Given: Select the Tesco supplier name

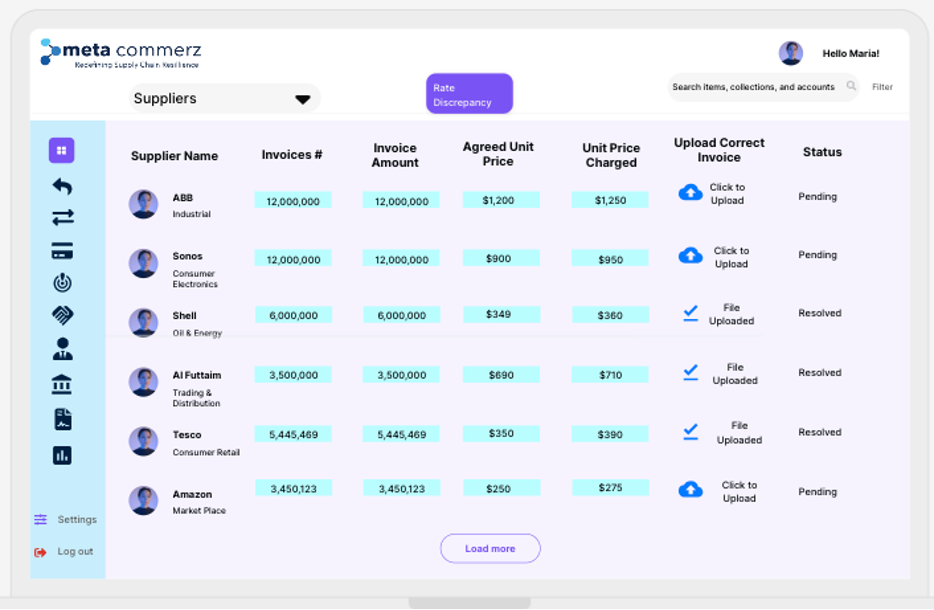Looking at the screenshot, I should (187, 435).
